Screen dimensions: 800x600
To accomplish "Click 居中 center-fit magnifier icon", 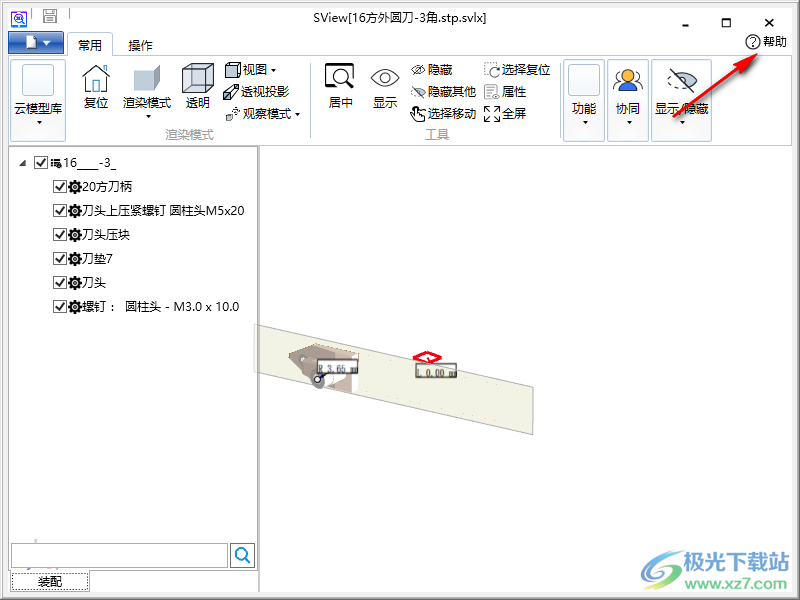I will click(340, 77).
